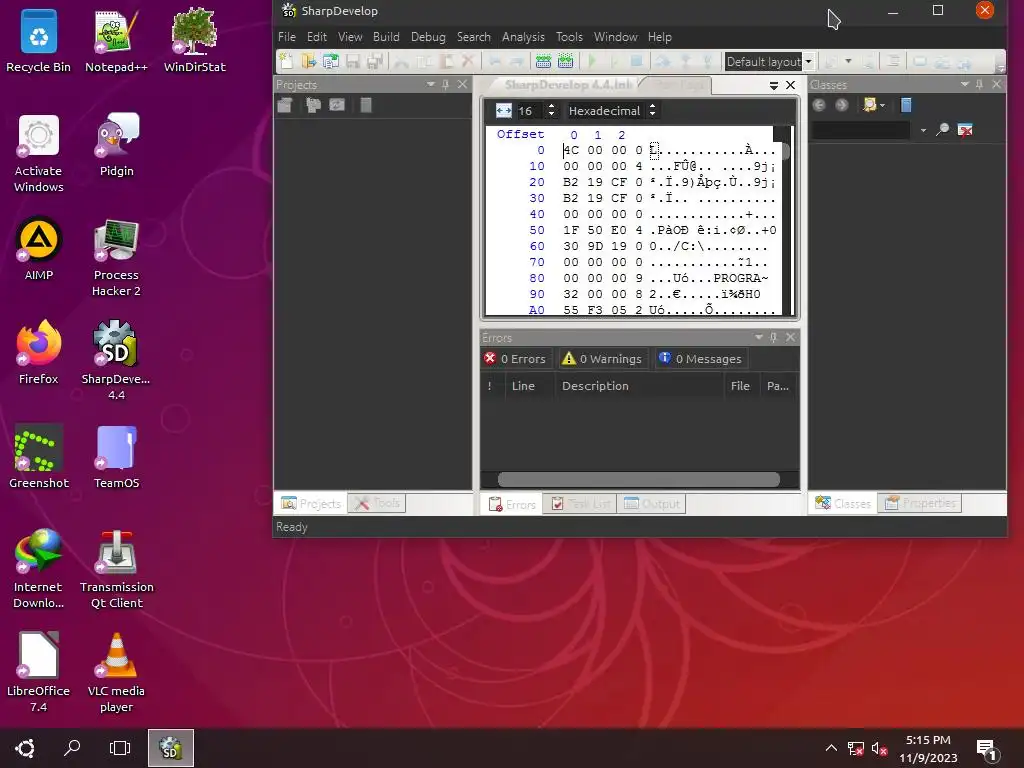Click the blue book icon in Classes panel
This screenshot has height=768, width=1024.
tap(906, 105)
